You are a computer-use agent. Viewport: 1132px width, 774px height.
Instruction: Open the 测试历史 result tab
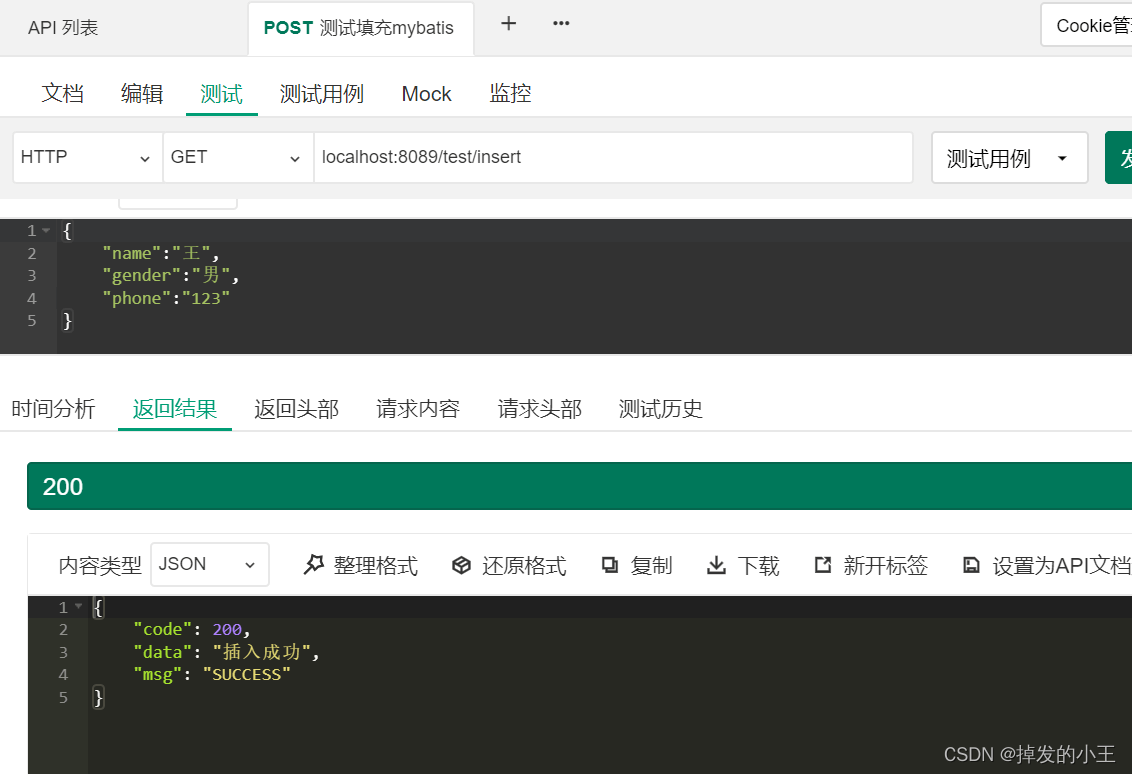[661, 409]
